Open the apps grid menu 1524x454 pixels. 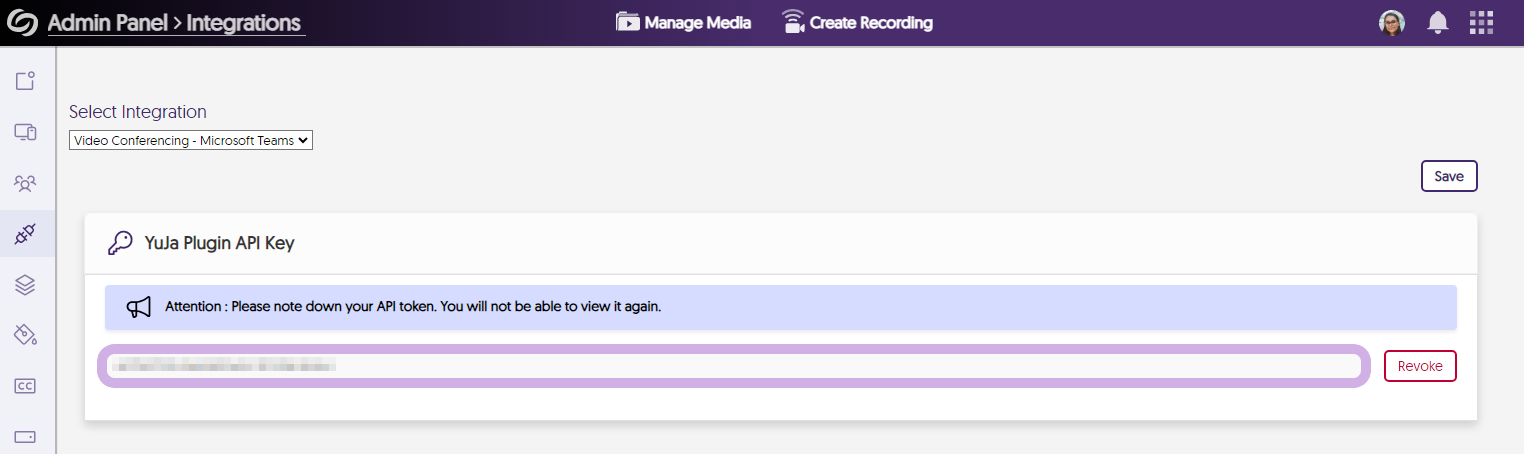tap(1481, 23)
